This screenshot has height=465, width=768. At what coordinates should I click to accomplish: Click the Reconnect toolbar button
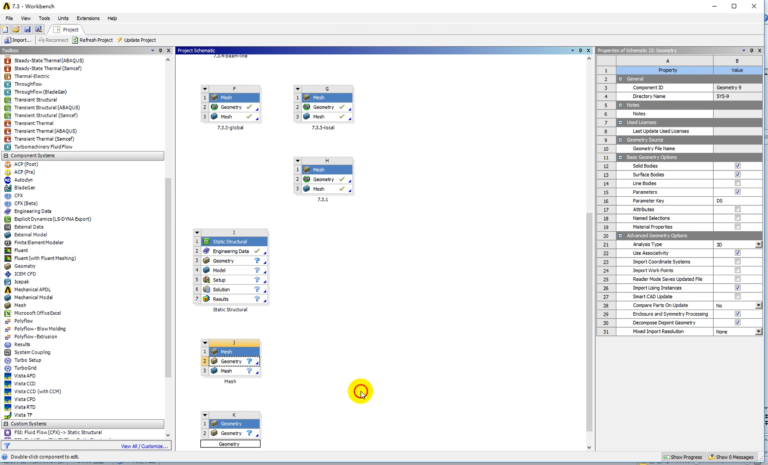(53, 40)
